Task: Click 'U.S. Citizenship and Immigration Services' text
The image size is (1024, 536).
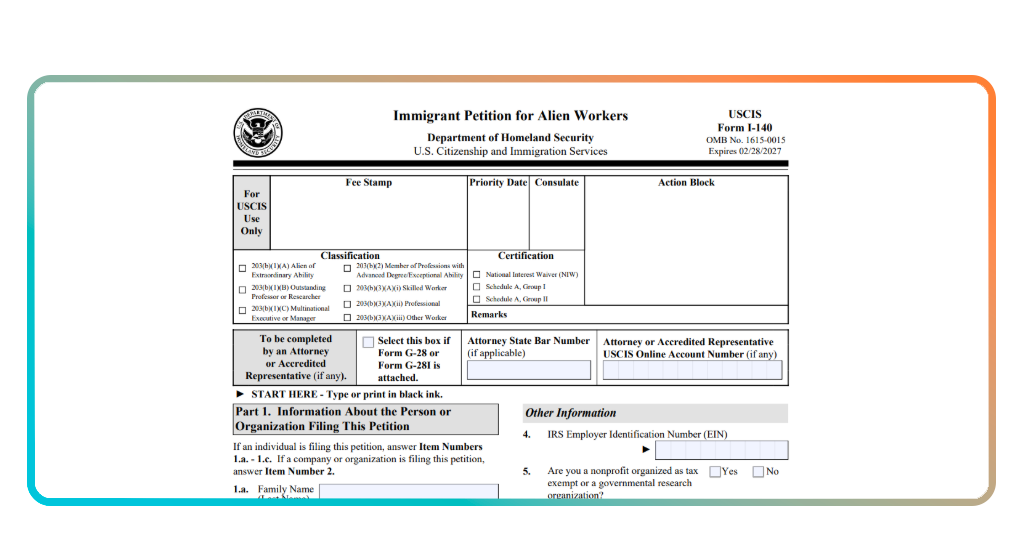Action: pyautogui.click(x=511, y=151)
